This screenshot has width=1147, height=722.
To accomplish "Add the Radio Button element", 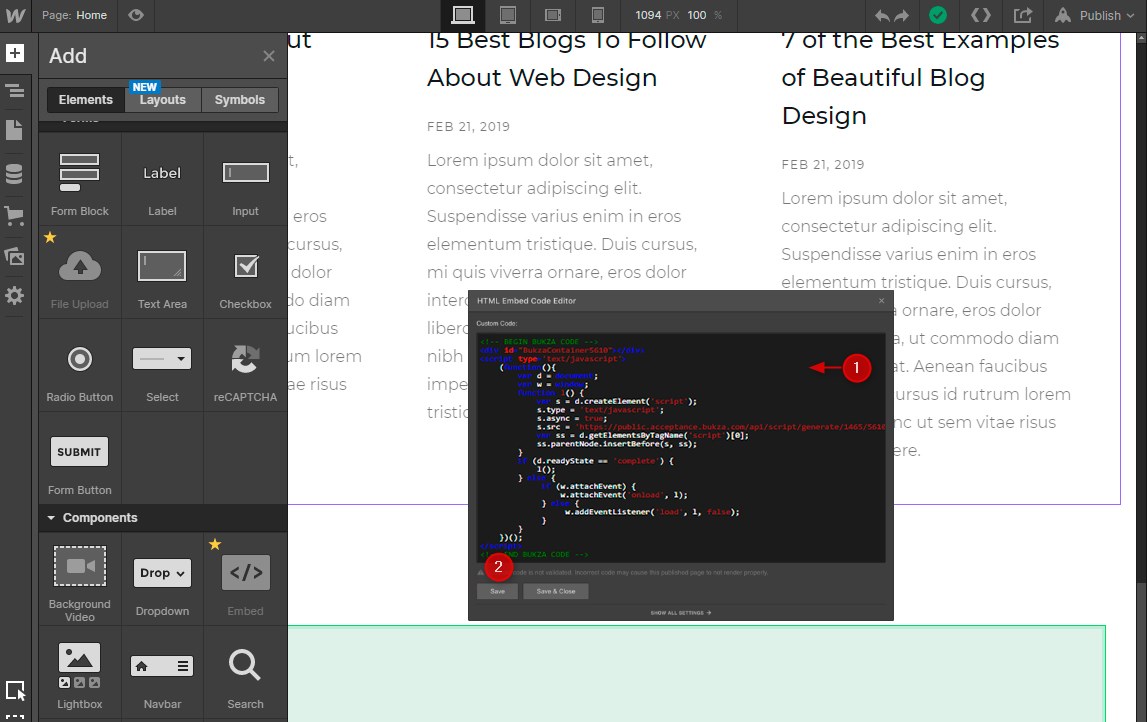I will point(80,367).
